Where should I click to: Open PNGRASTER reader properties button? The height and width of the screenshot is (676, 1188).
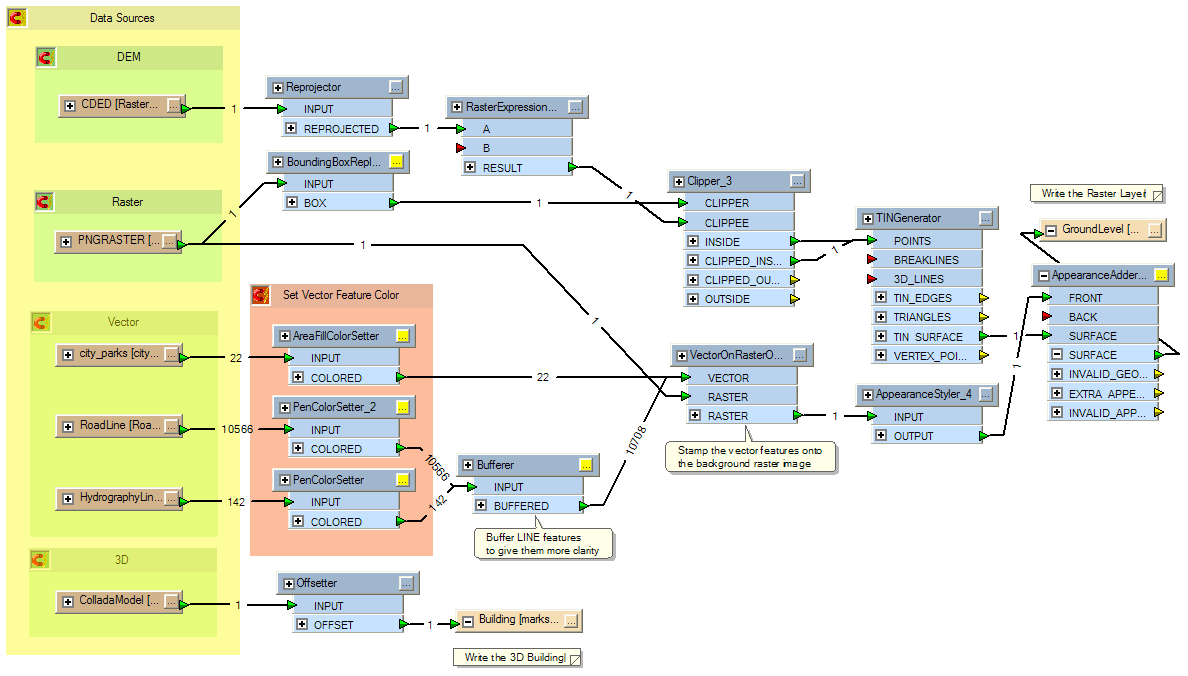click(170, 242)
